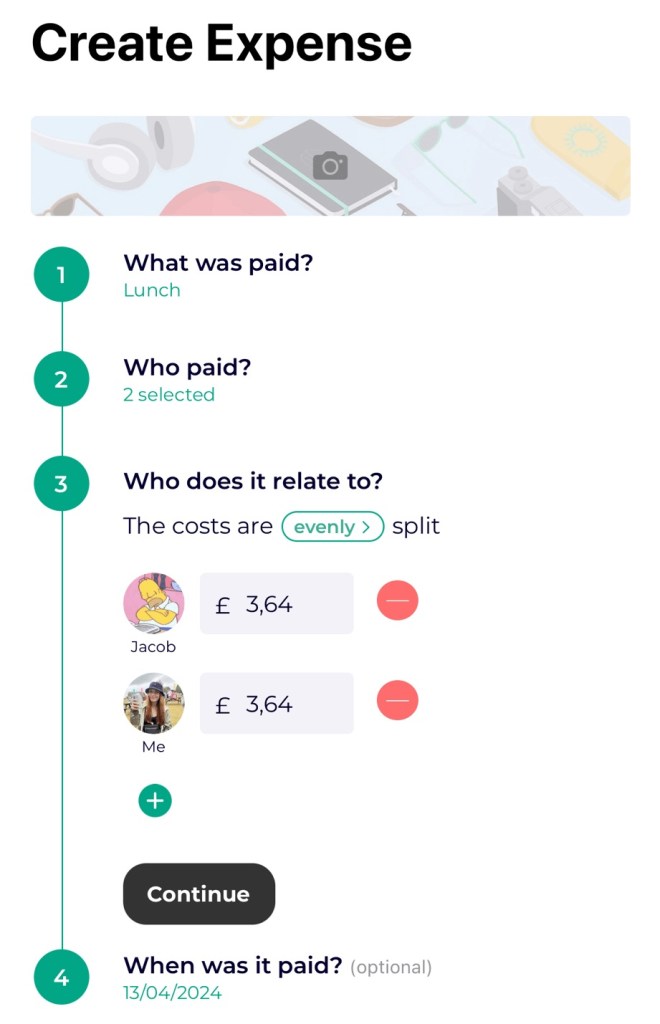This screenshot has height=1024, width=660.
Task: Expand the 'What was paid?' section
Action: point(218,263)
